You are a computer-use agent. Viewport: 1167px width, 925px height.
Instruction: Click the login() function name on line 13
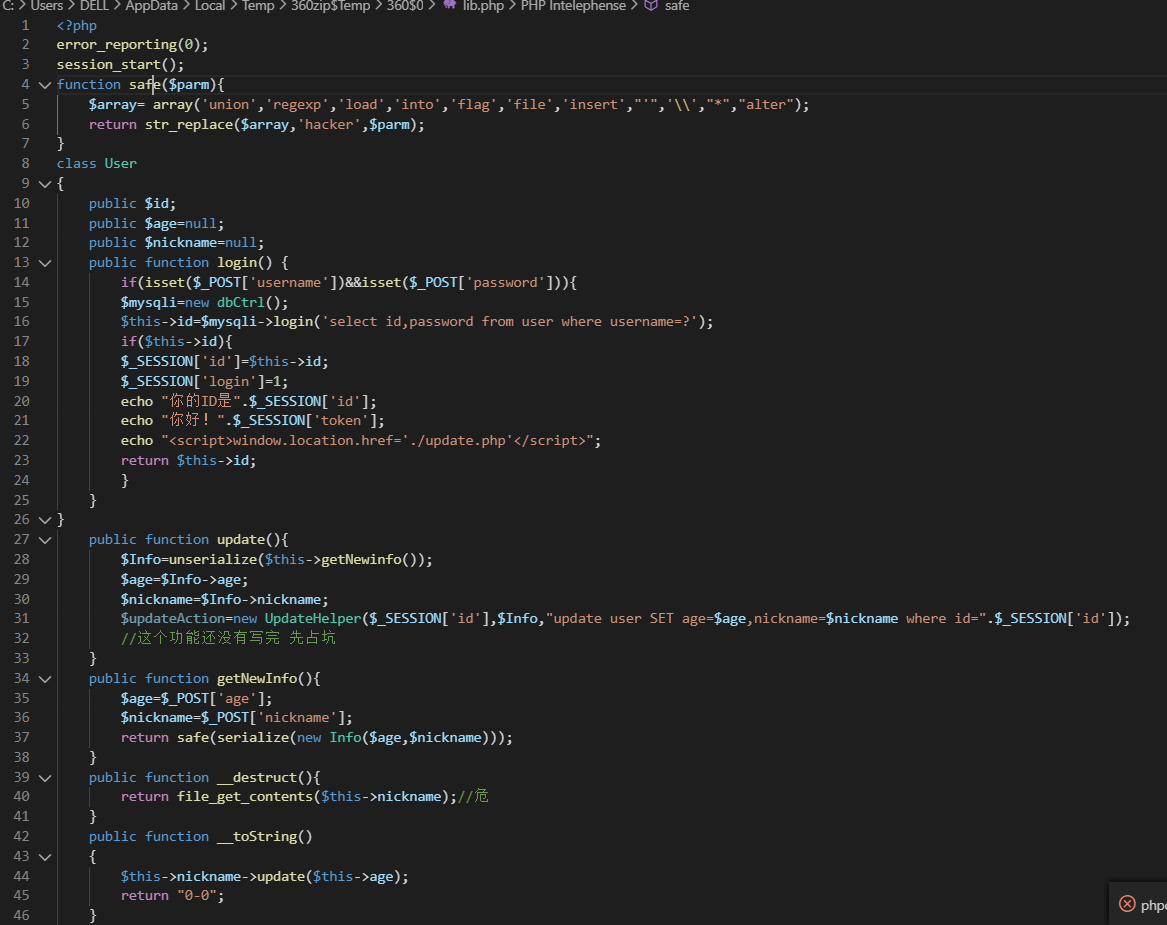(245, 263)
